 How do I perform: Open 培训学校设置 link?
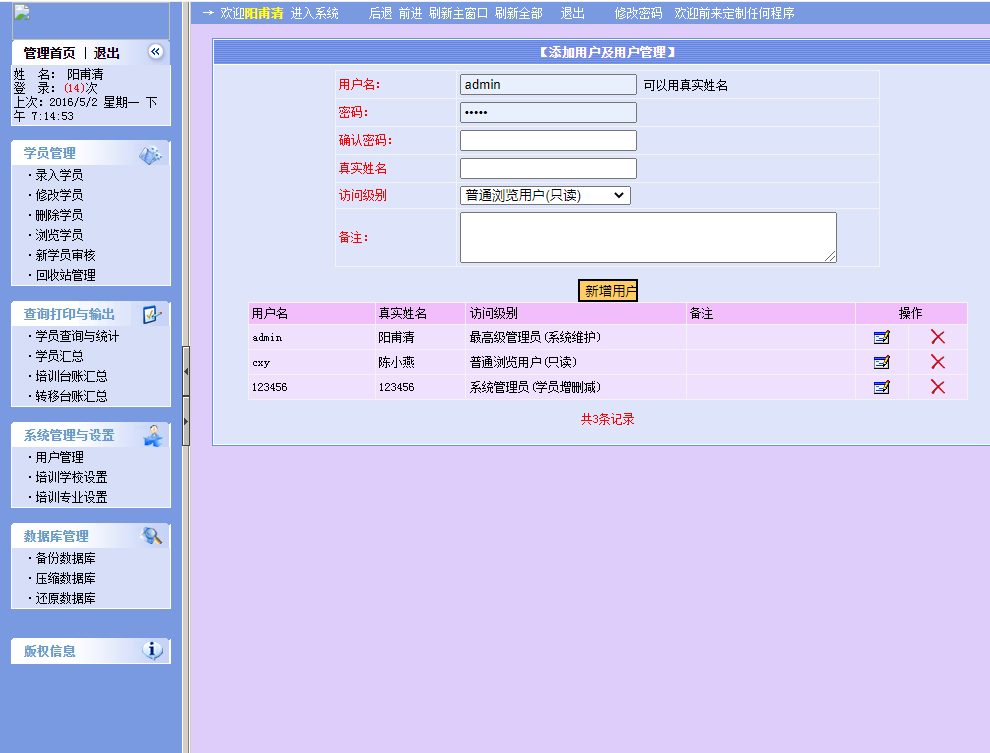tap(71, 477)
